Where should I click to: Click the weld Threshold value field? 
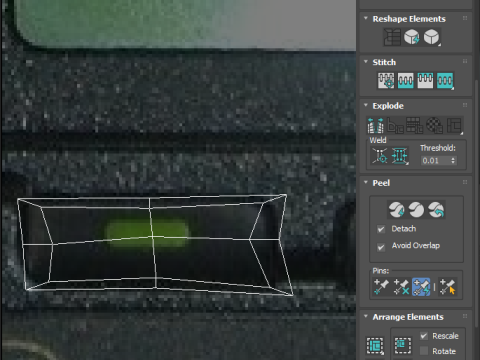[x=435, y=161]
